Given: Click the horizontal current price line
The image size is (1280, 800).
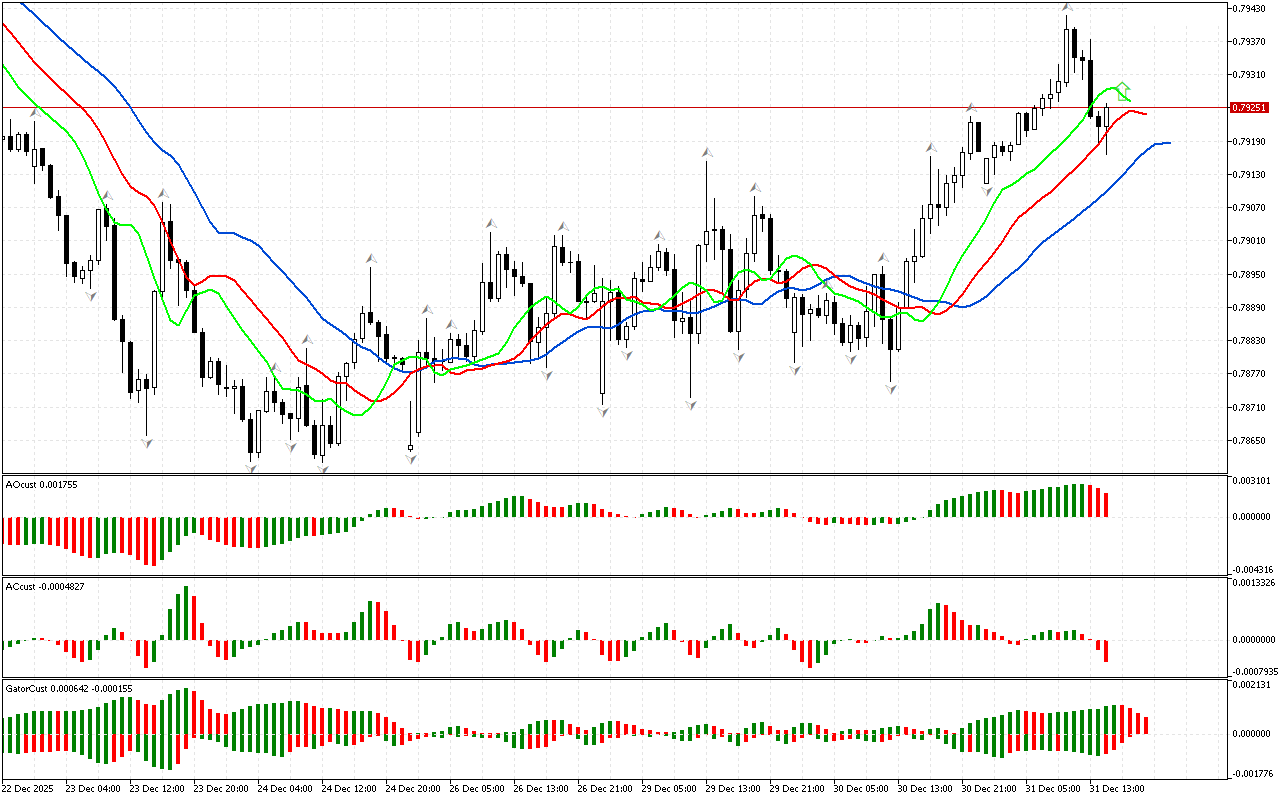Looking at the screenshot, I should (x=600, y=107).
